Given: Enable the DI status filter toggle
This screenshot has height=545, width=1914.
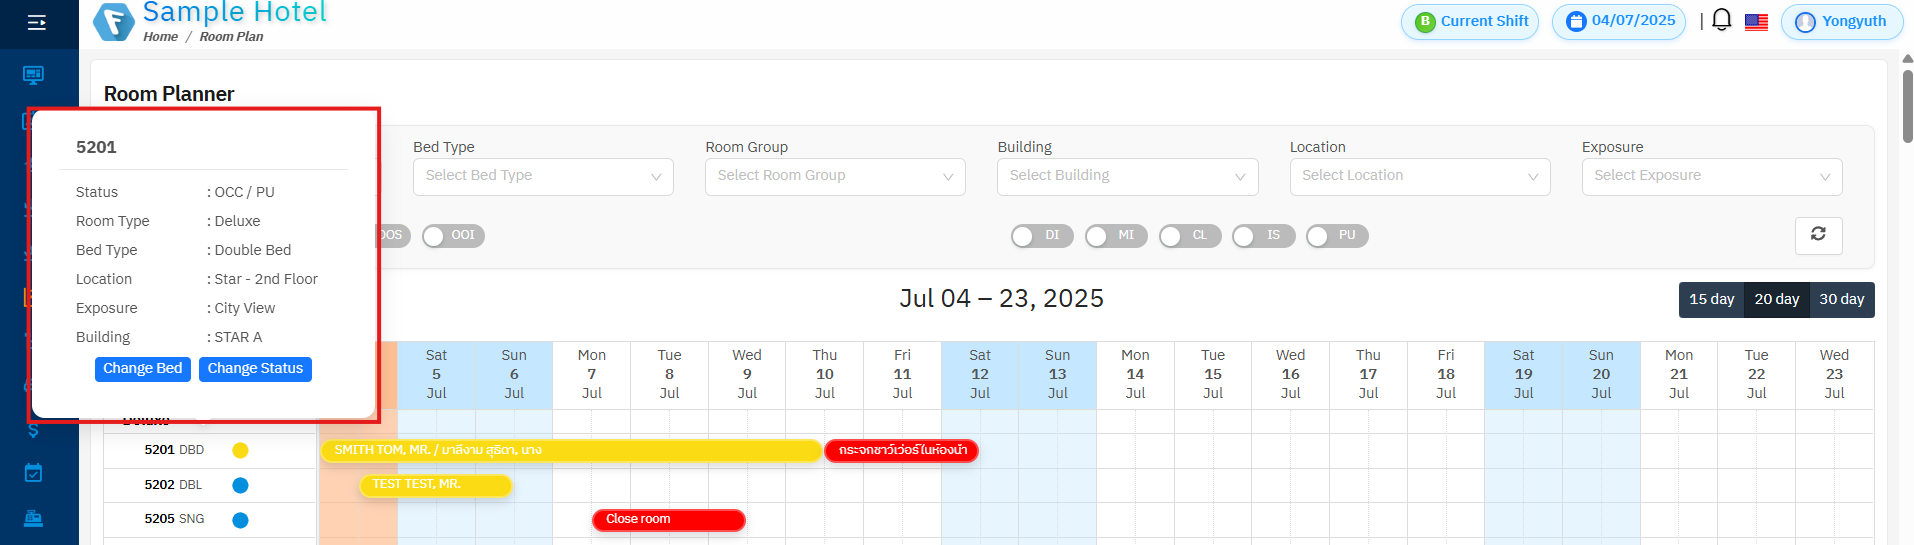Looking at the screenshot, I should pyautogui.click(x=1041, y=236).
